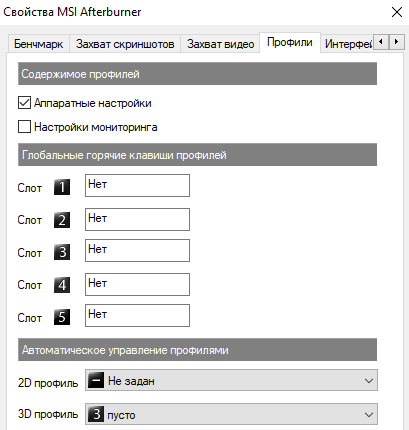Click the Автоматическое управление профилями header
409x430 pixels.
pyautogui.click(x=197, y=350)
